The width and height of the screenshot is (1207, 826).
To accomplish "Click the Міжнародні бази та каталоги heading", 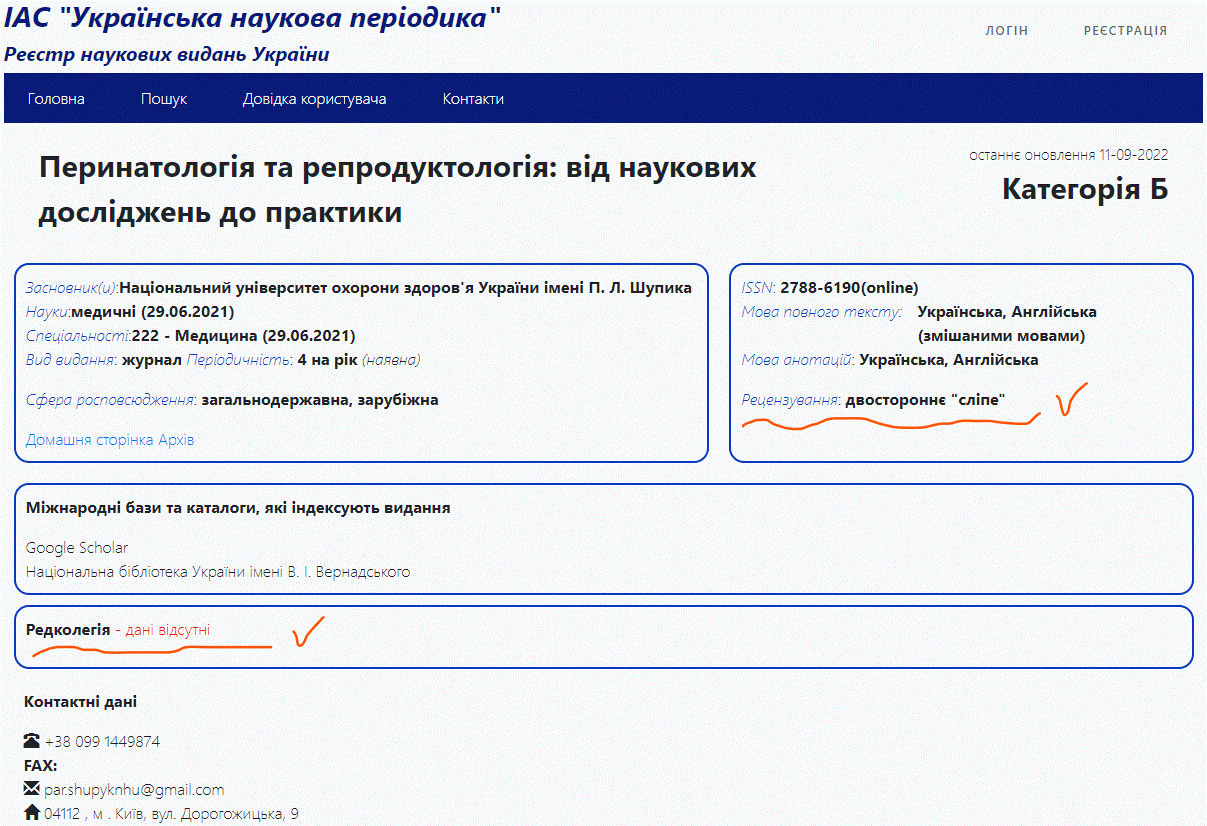I will 238,508.
